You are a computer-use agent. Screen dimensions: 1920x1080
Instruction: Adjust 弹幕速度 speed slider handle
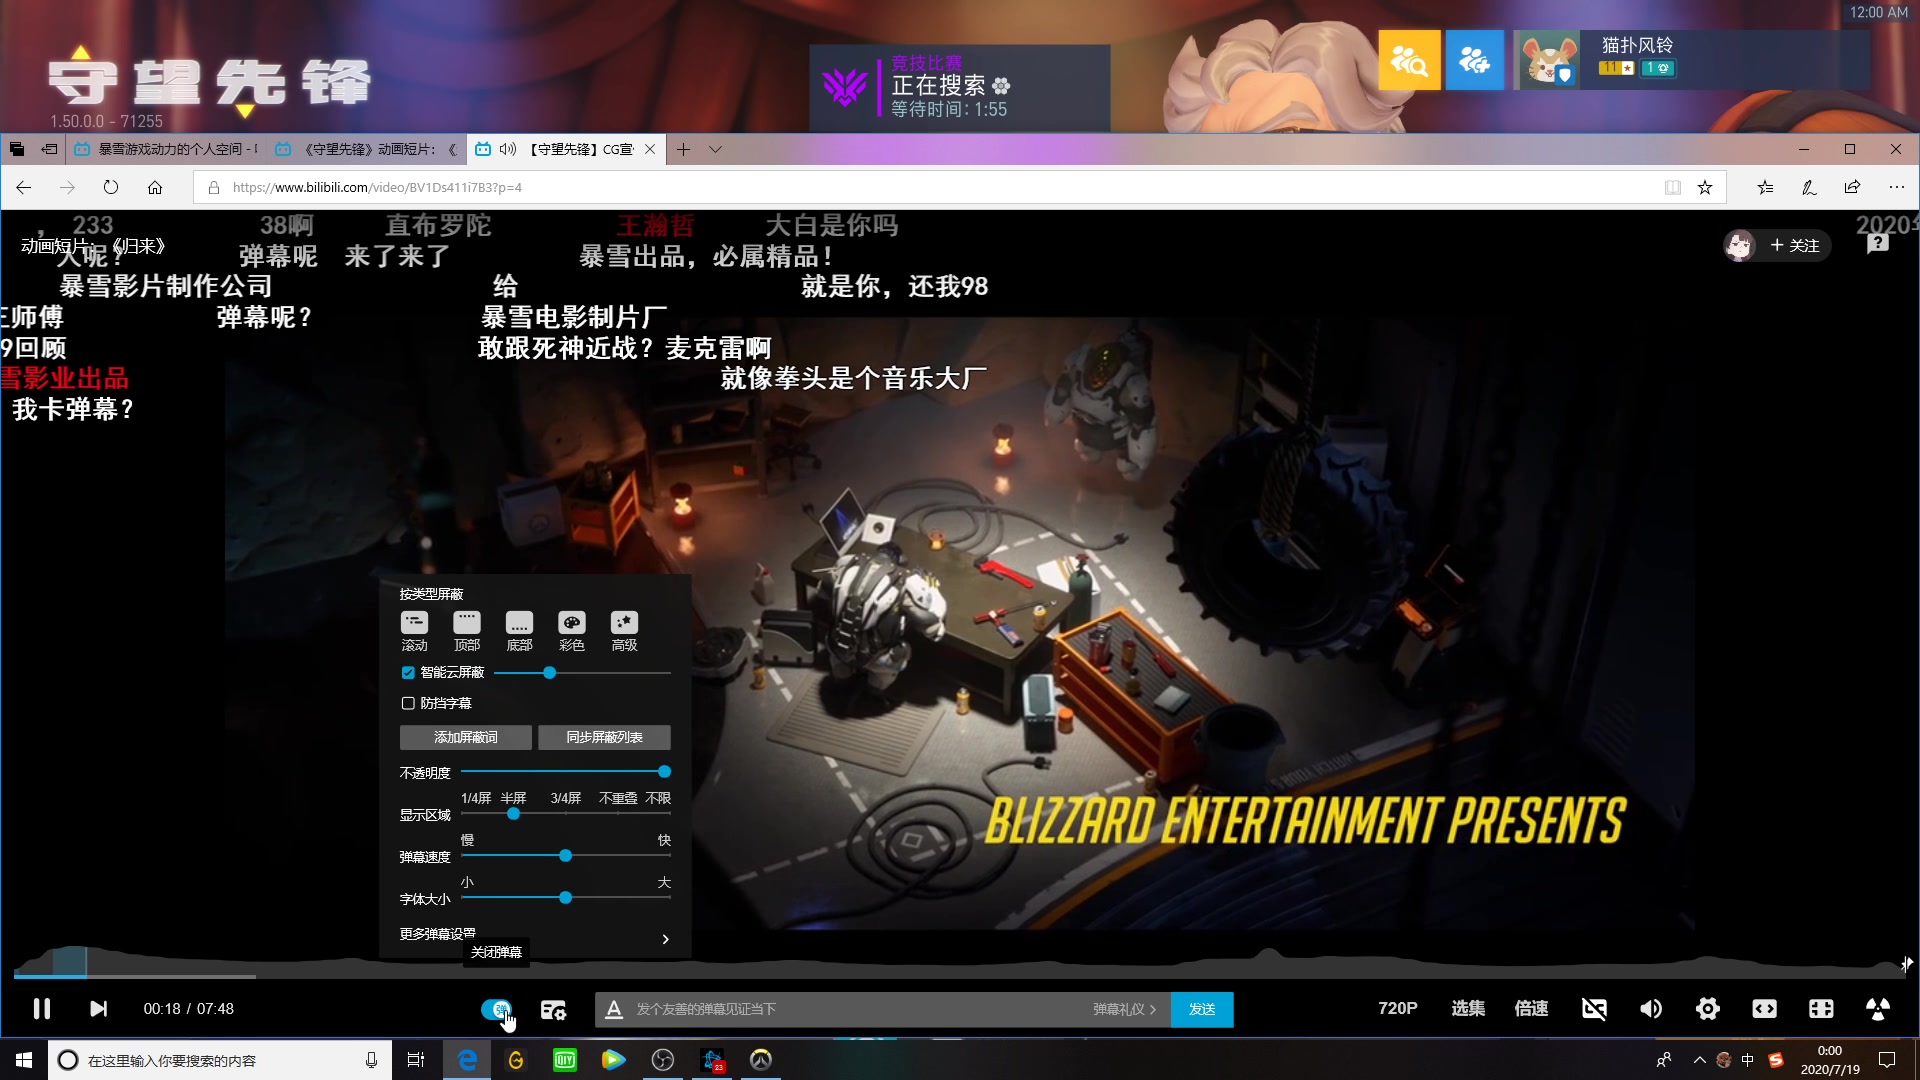[565, 856]
